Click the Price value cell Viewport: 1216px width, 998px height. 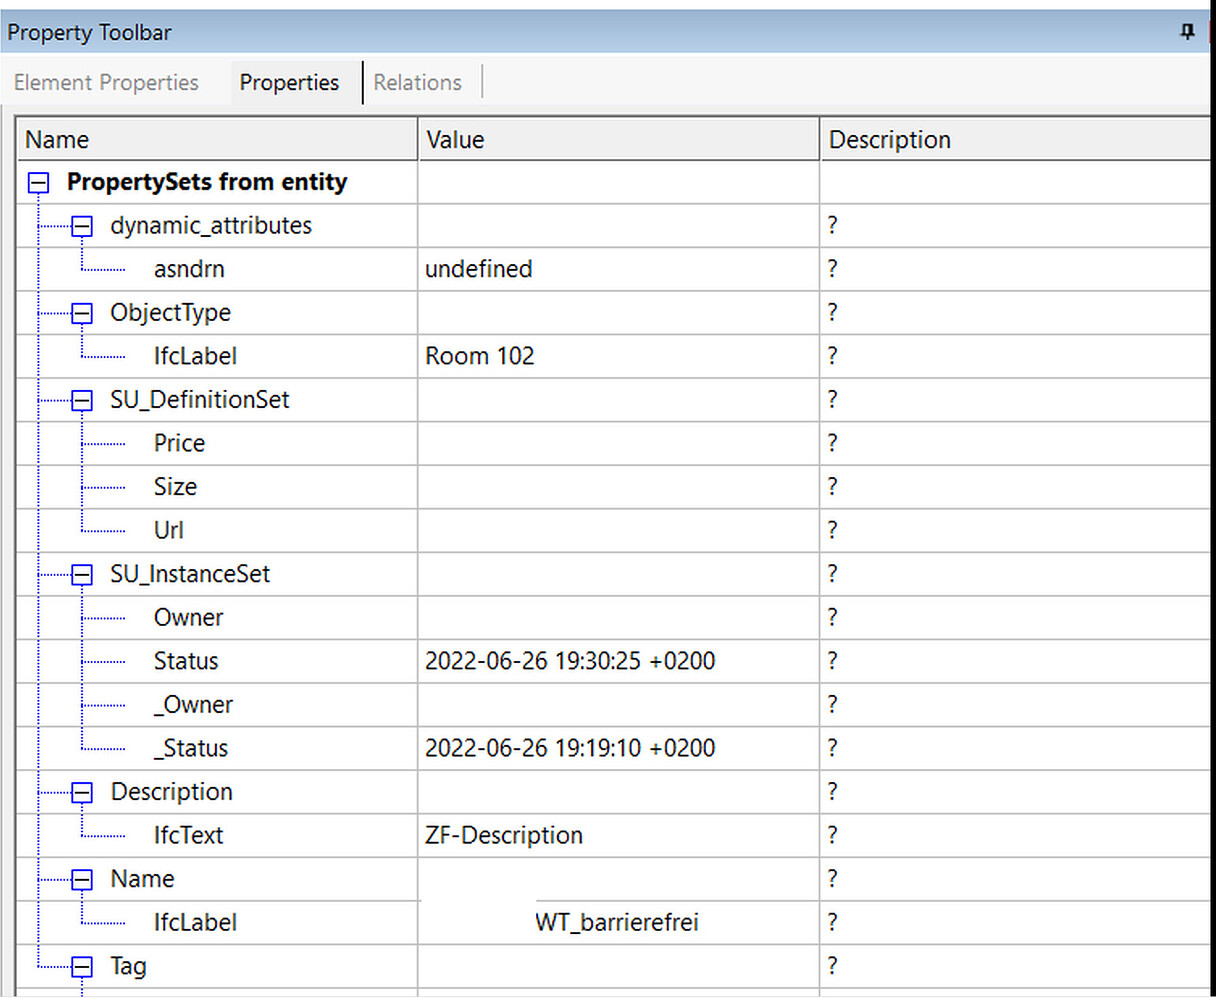(x=615, y=443)
